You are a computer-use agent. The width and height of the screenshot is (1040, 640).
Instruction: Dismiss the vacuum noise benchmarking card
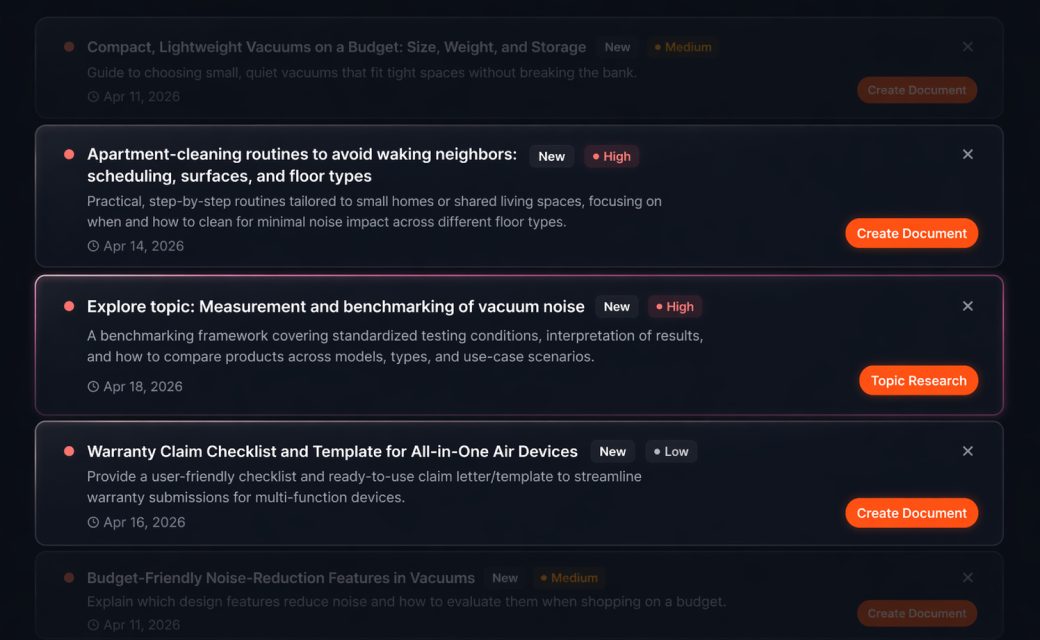click(x=967, y=306)
